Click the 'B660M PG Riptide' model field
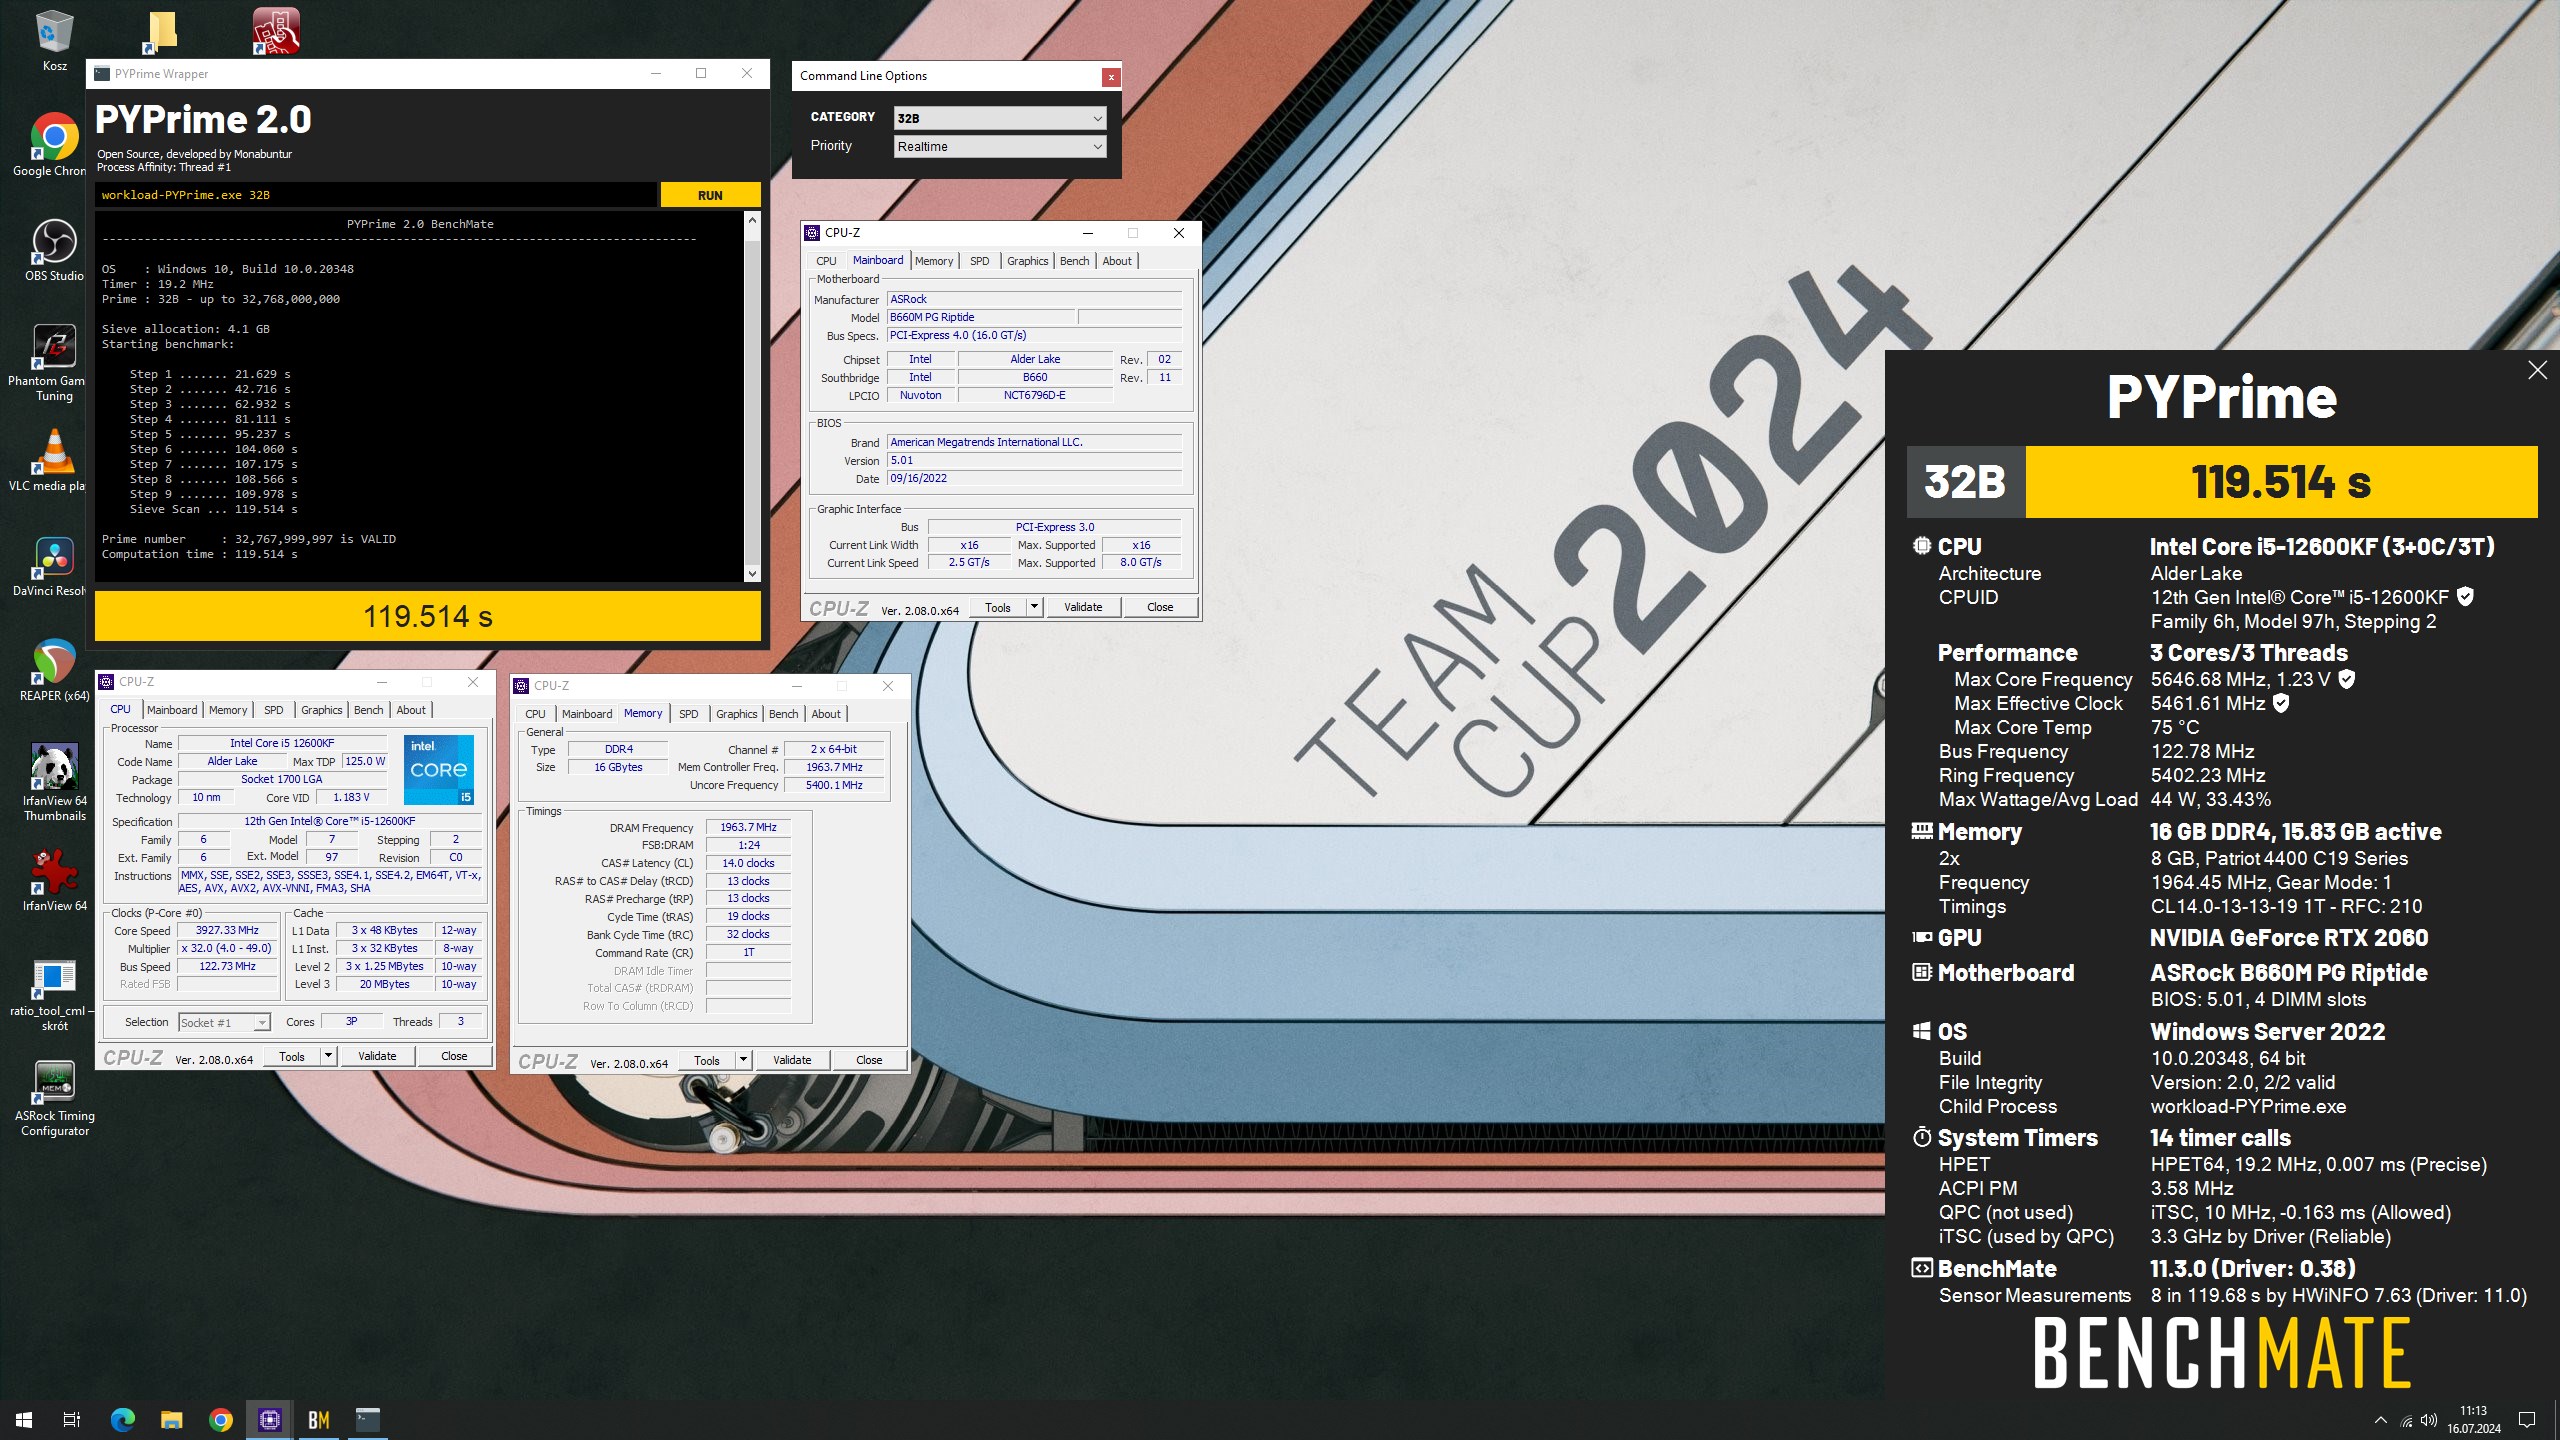 pos(981,317)
